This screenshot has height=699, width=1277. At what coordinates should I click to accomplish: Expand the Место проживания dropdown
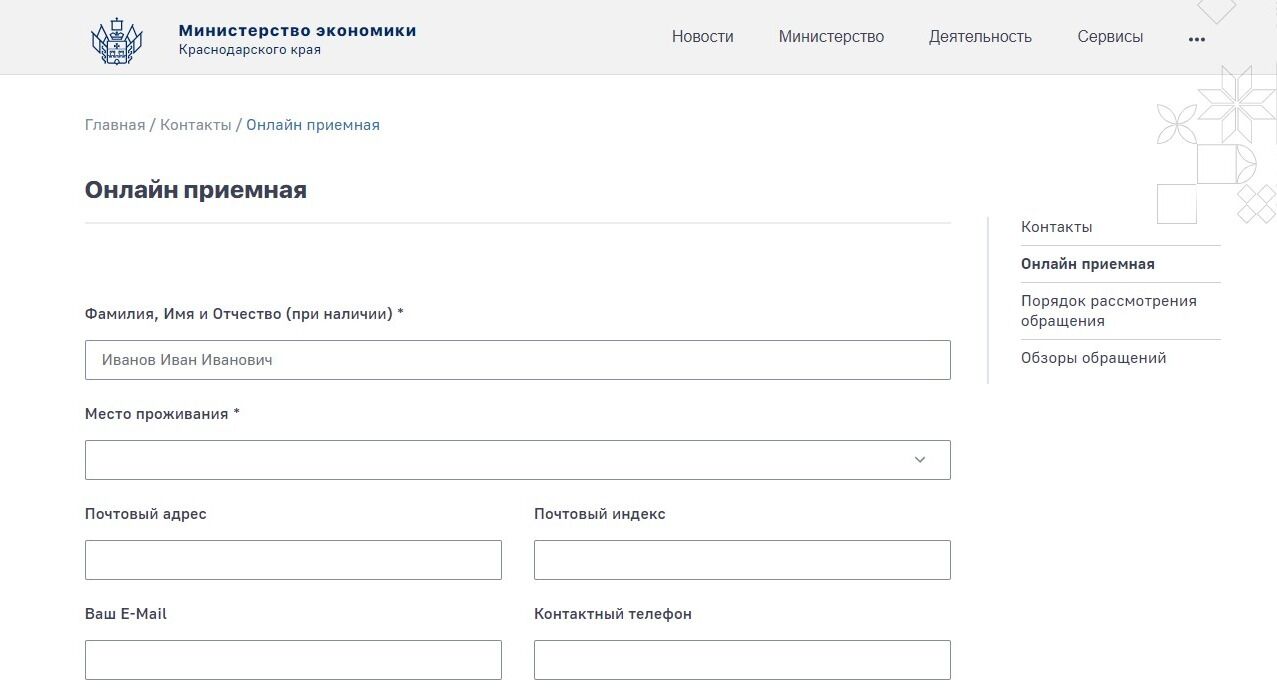coord(518,460)
